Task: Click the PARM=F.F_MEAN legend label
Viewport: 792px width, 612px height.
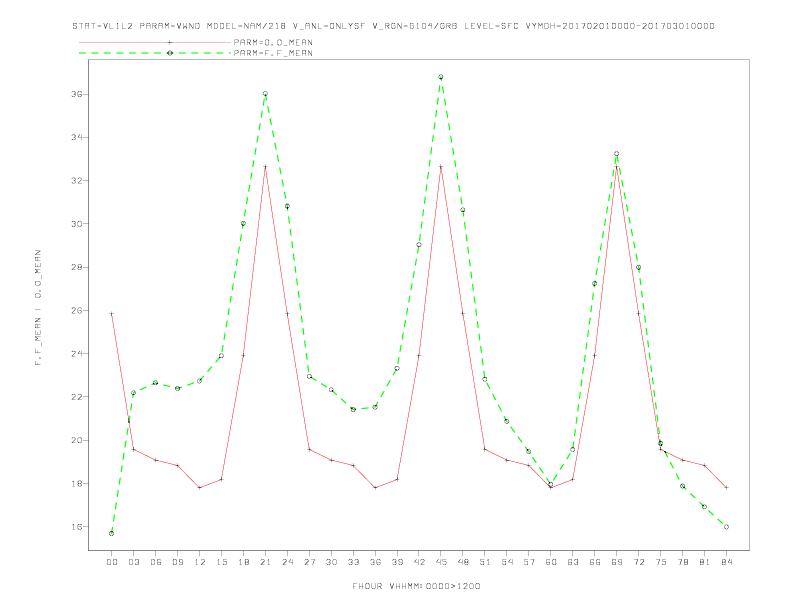Action: click(x=273, y=53)
